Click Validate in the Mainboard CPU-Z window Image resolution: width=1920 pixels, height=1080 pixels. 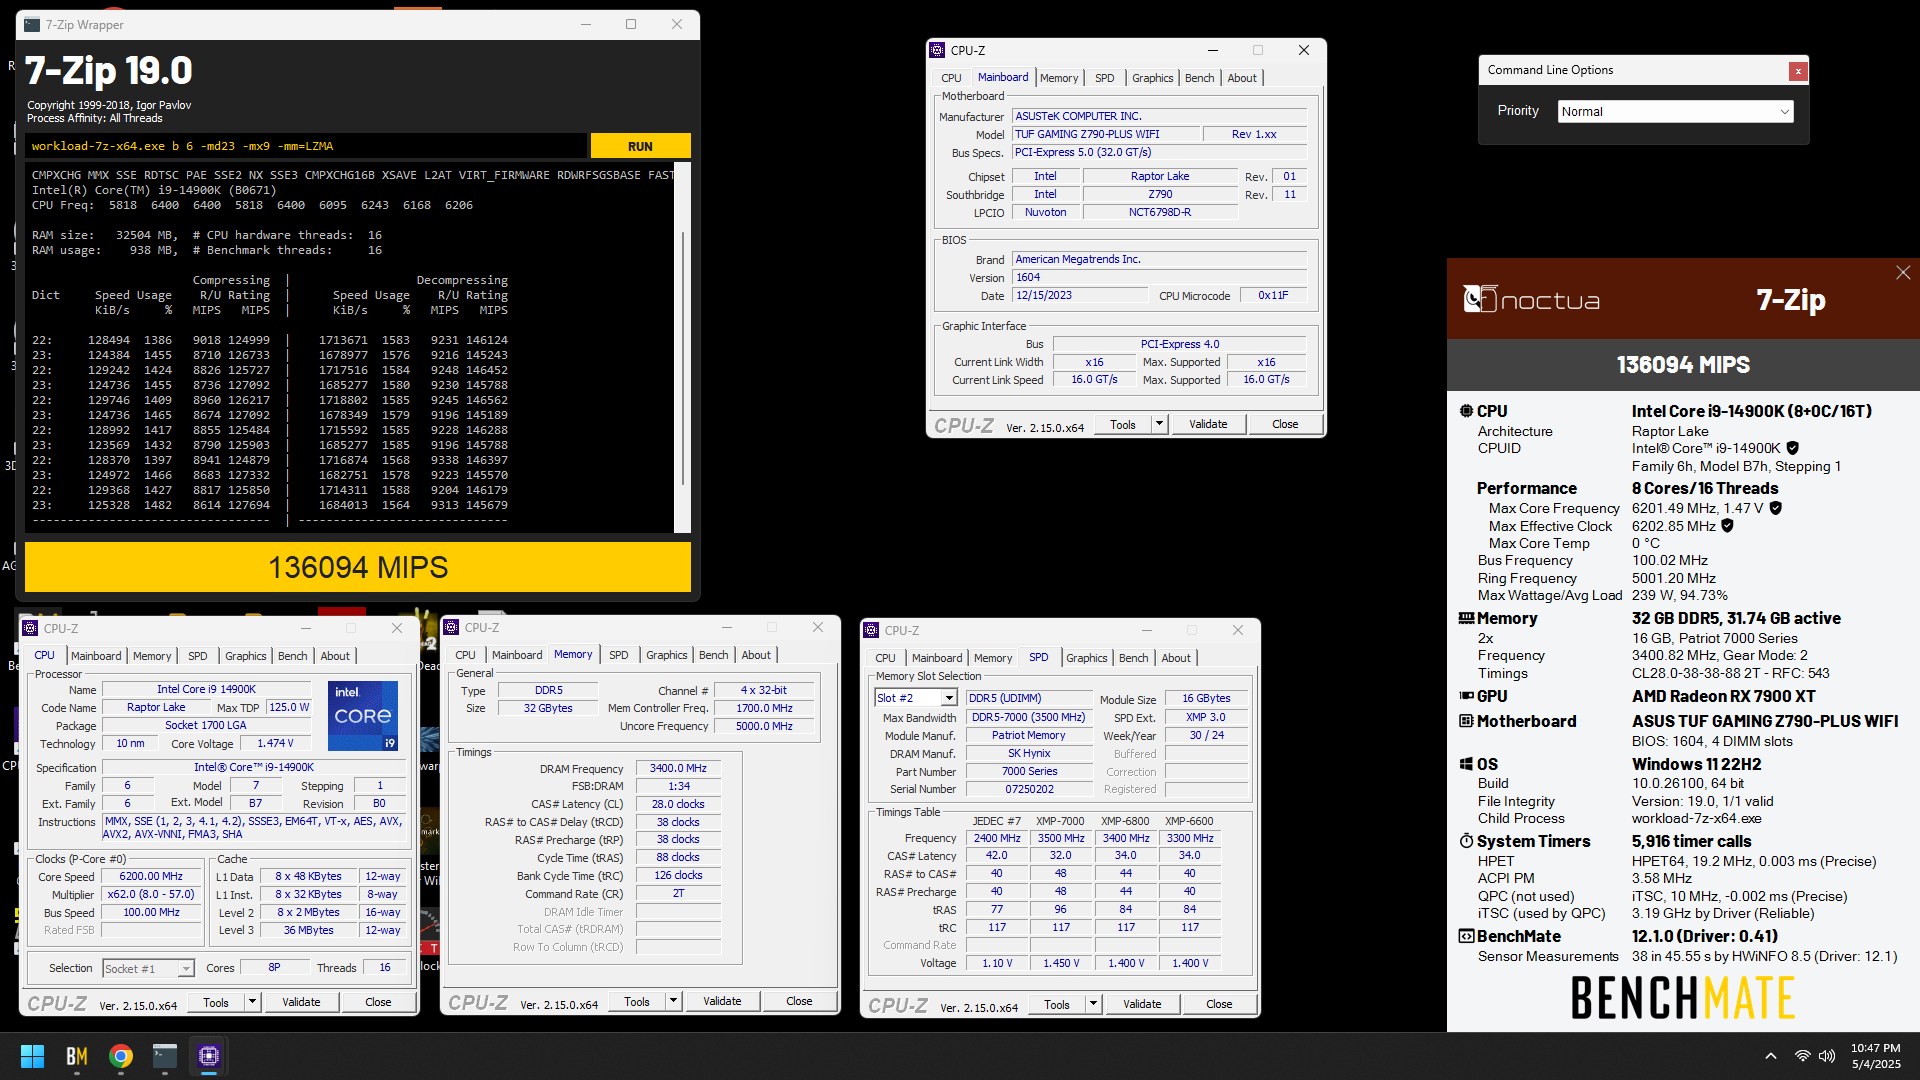pos(1207,424)
